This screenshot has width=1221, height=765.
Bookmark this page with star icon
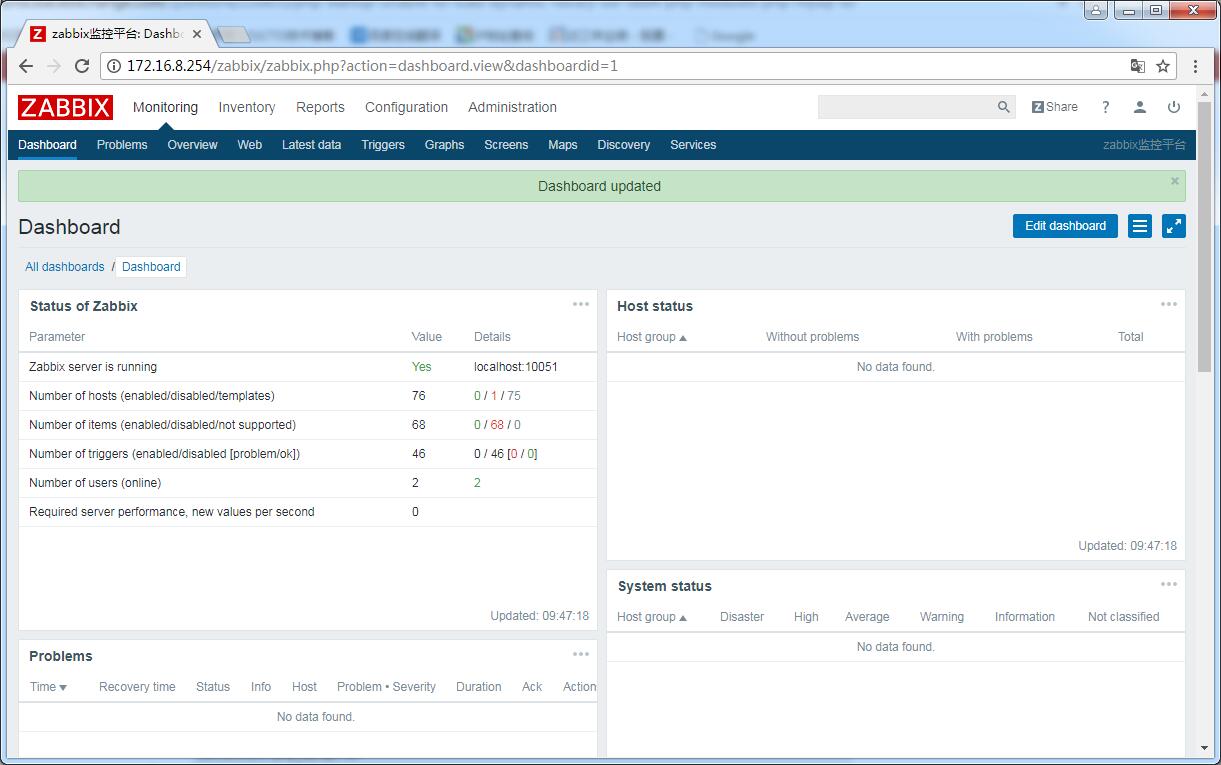click(1163, 66)
